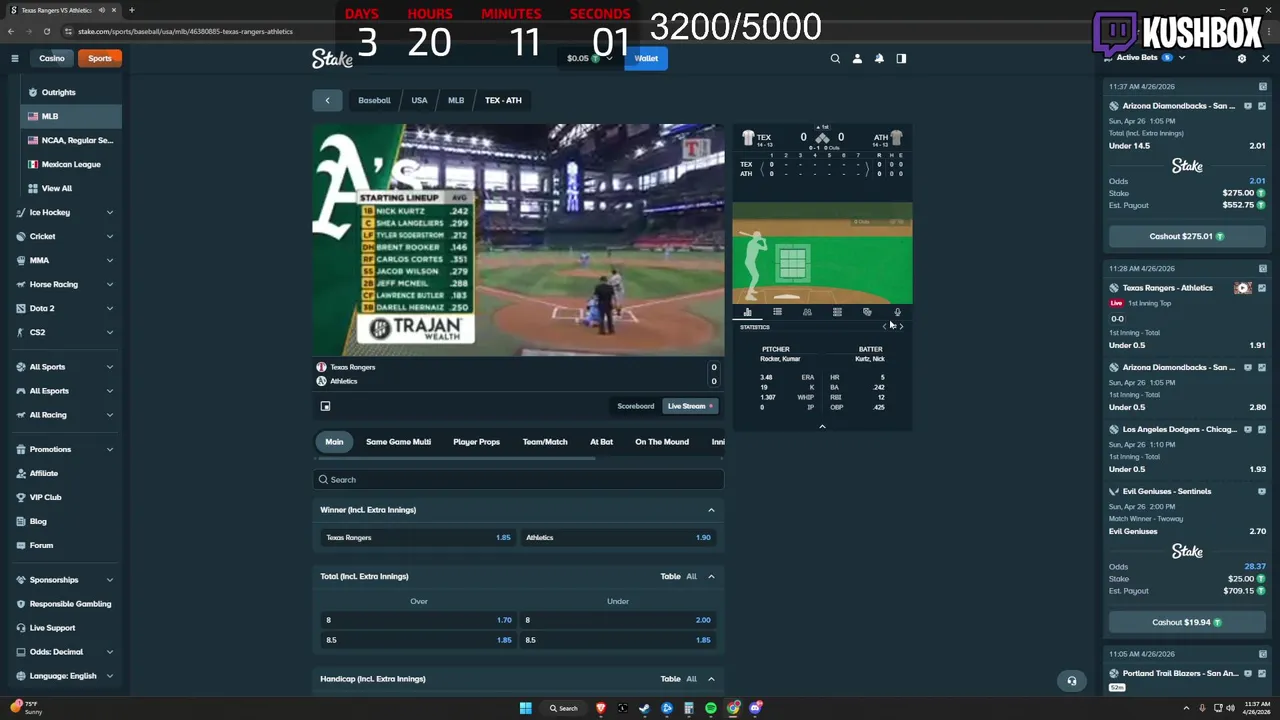The width and height of the screenshot is (1280, 720).
Task: Switch to the Live Stream view
Action: pos(689,406)
